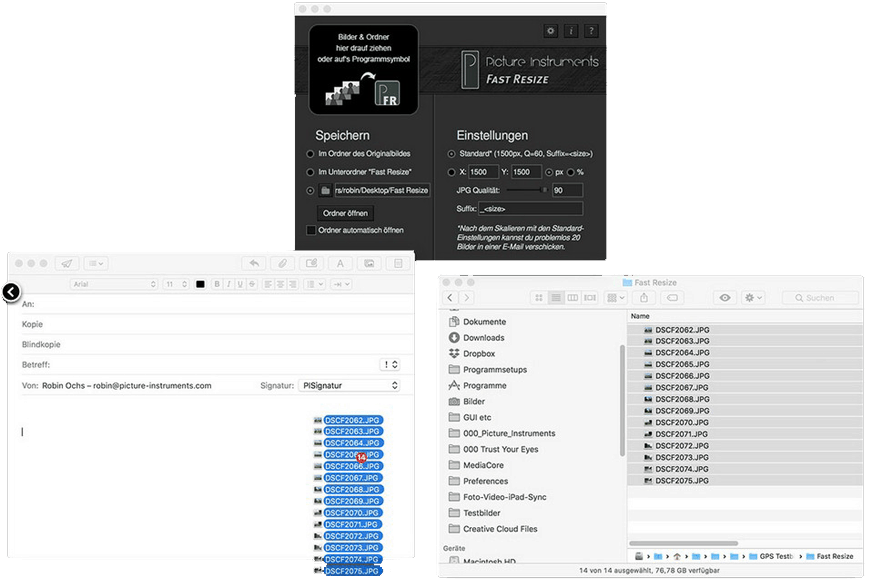
Task: Click Fast Resize in the Finder path bar
Action: 829,556
